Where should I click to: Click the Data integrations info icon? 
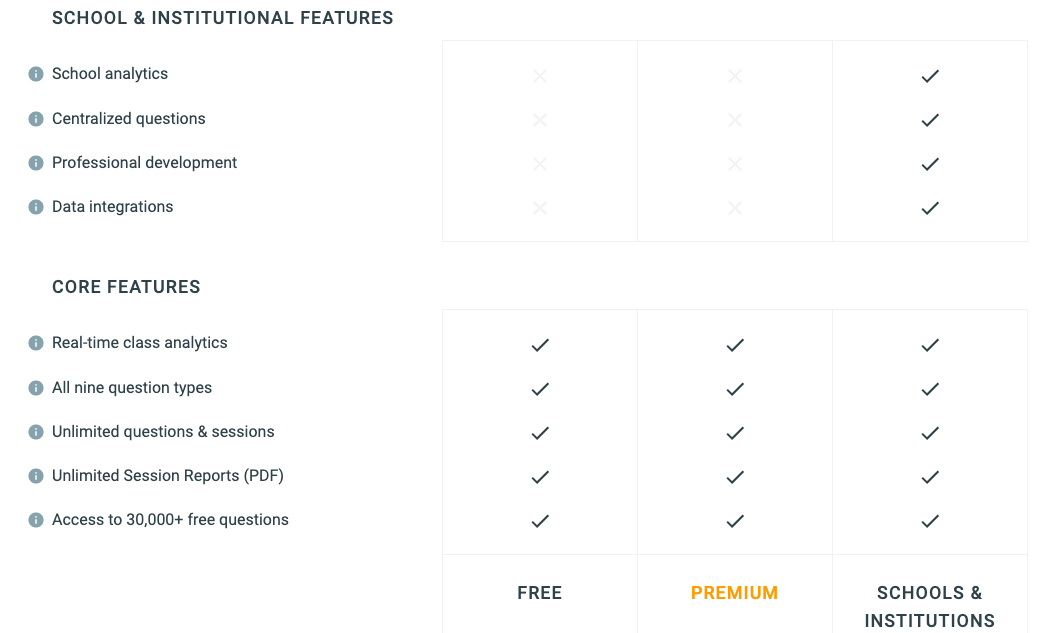tap(36, 207)
